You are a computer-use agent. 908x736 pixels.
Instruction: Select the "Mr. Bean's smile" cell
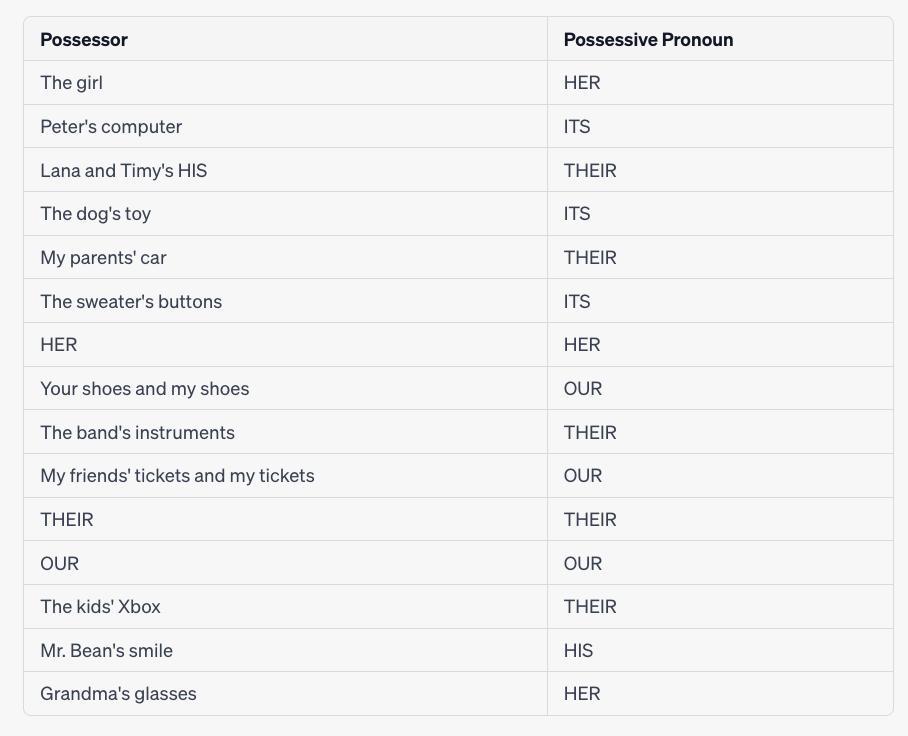[107, 651]
